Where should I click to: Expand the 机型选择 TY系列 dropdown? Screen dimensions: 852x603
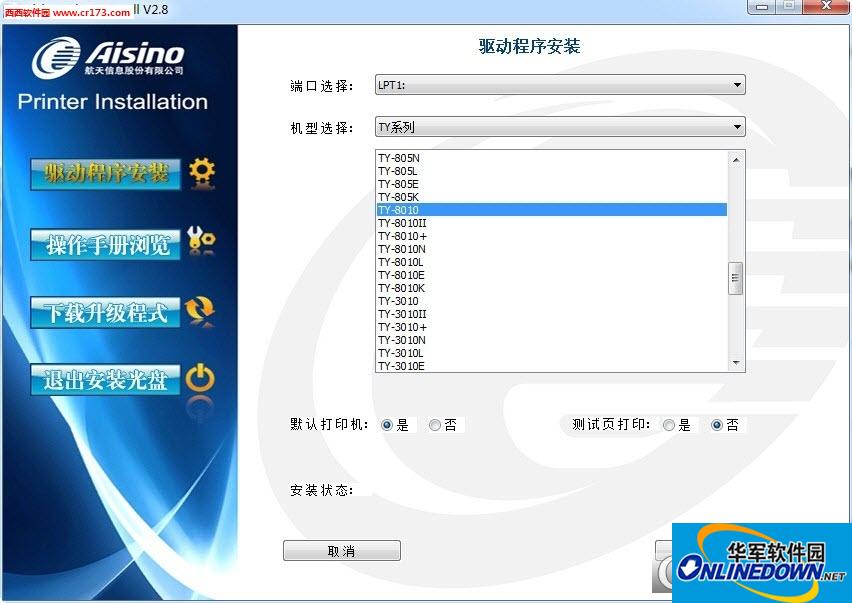pyautogui.click(x=560, y=127)
